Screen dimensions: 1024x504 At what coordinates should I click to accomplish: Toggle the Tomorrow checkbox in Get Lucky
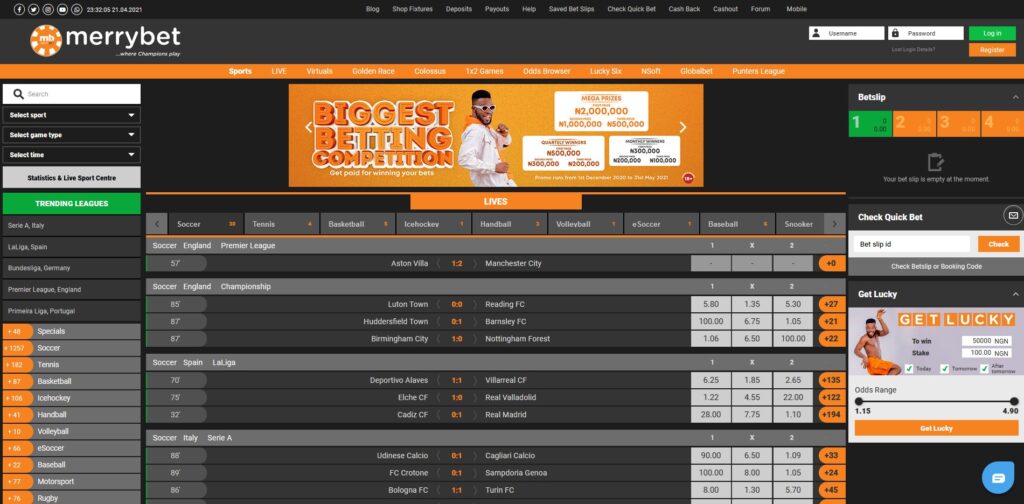tap(944, 369)
